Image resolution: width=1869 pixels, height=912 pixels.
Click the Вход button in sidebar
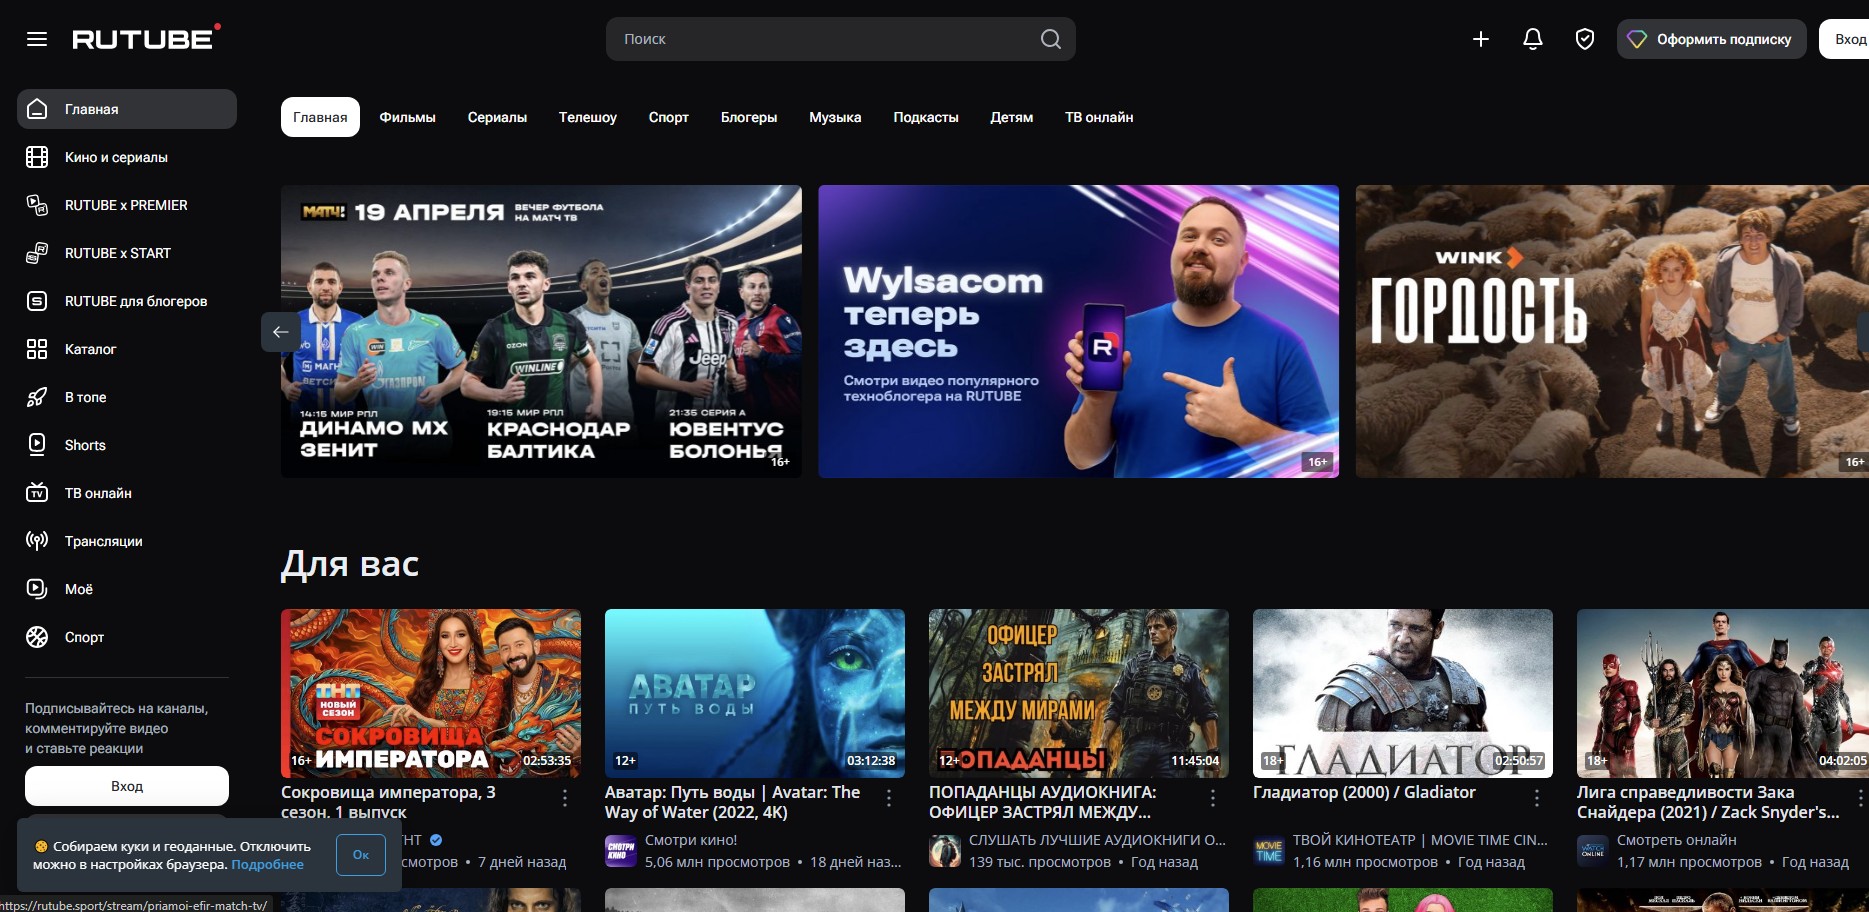pyautogui.click(x=127, y=786)
